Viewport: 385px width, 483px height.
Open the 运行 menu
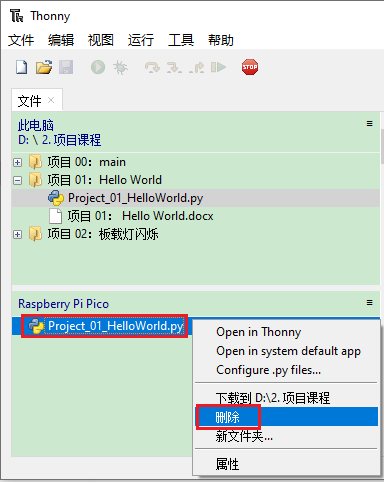click(x=141, y=40)
